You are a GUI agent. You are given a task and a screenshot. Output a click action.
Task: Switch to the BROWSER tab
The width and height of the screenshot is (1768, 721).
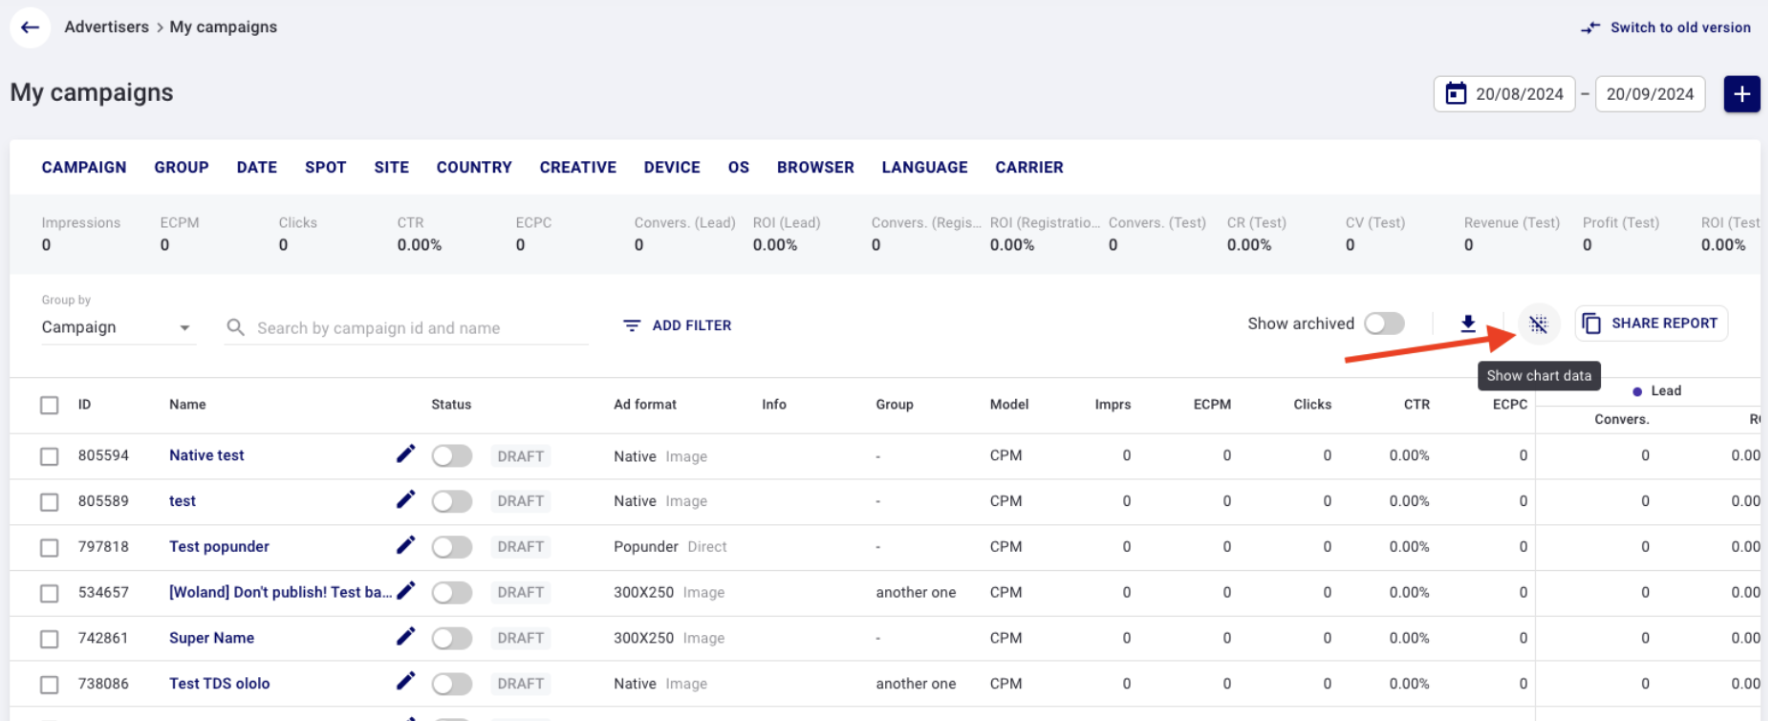(815, 167)
